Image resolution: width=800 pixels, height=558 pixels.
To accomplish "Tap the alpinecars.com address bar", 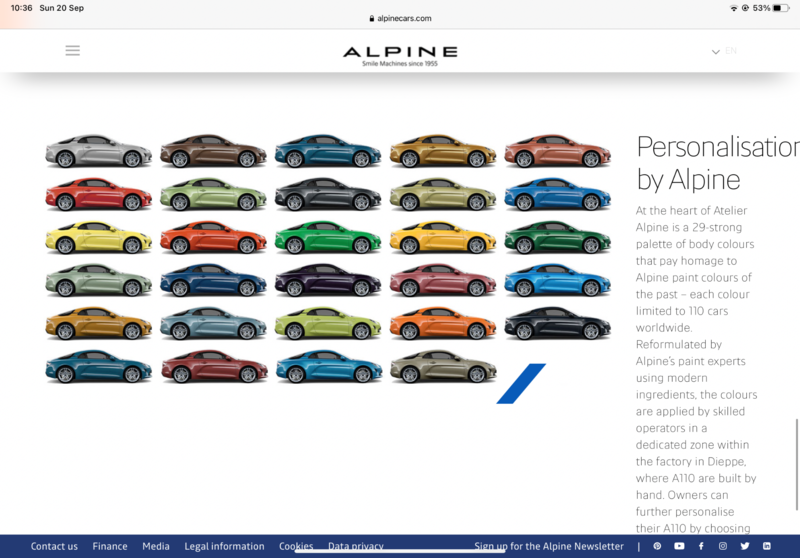I will pos(400,18).
